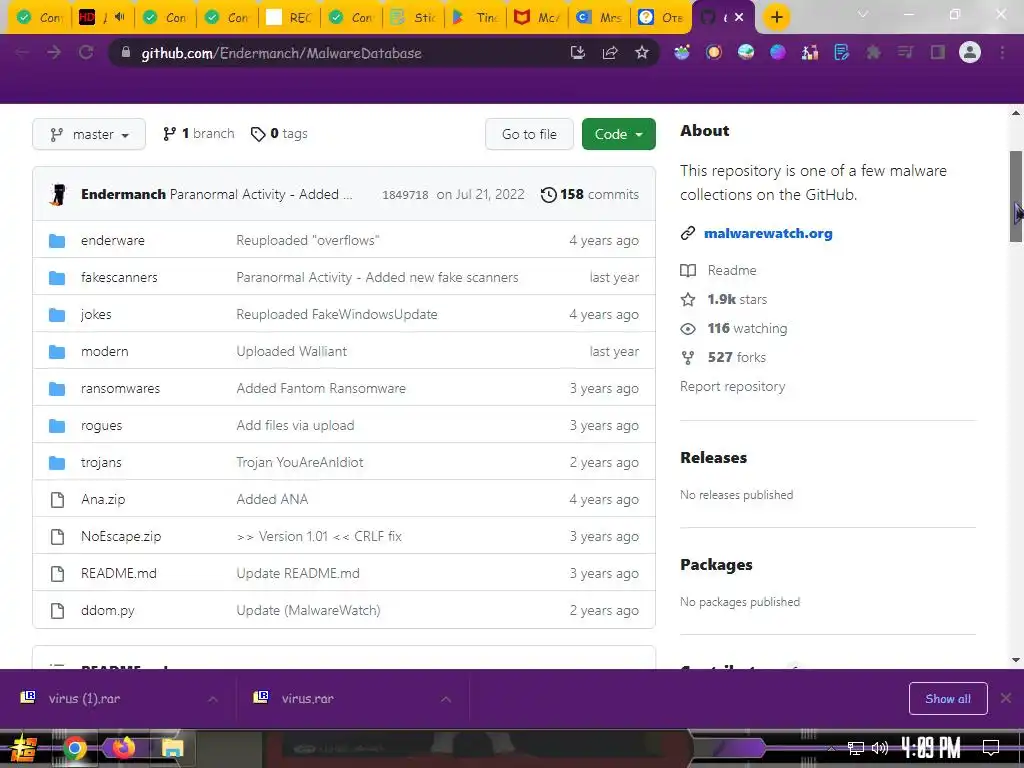Click 'Trojan YouAreAnIdiot' commit message

pyautogui.click(x=300, y=462)
